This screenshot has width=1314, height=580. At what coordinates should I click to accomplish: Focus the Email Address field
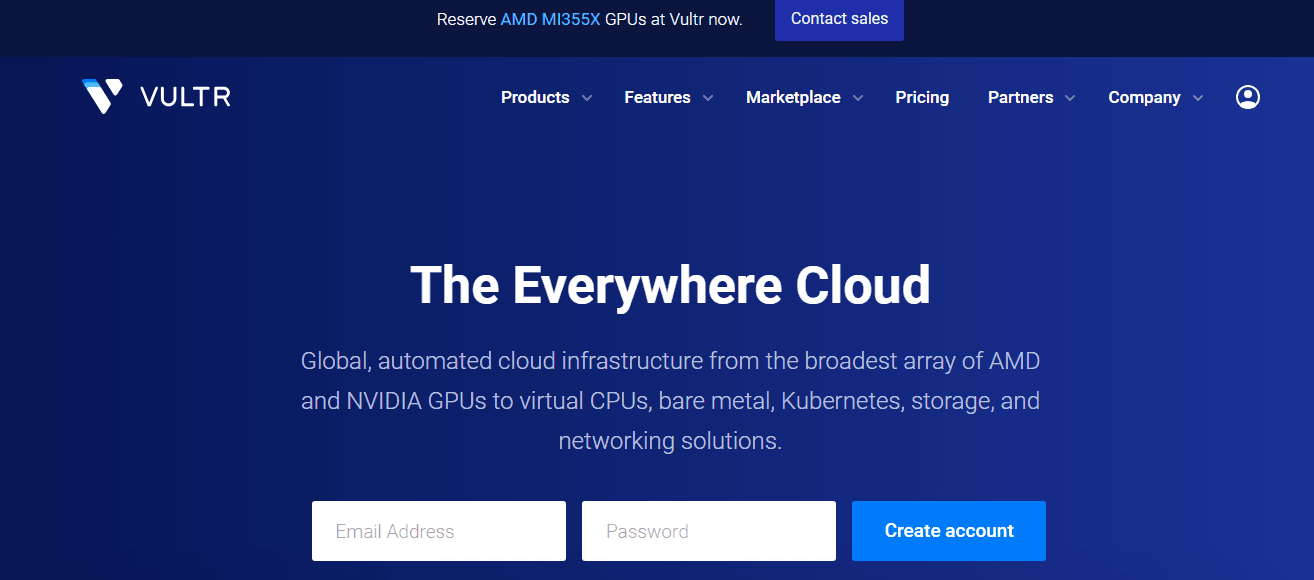(439, 531)
